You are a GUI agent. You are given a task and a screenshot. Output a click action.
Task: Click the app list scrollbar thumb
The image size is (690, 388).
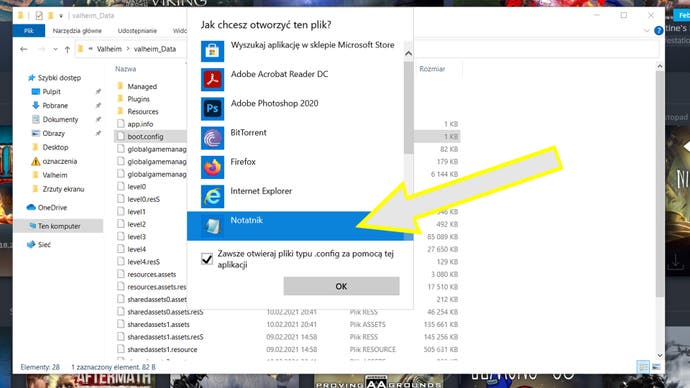[408, 108]
